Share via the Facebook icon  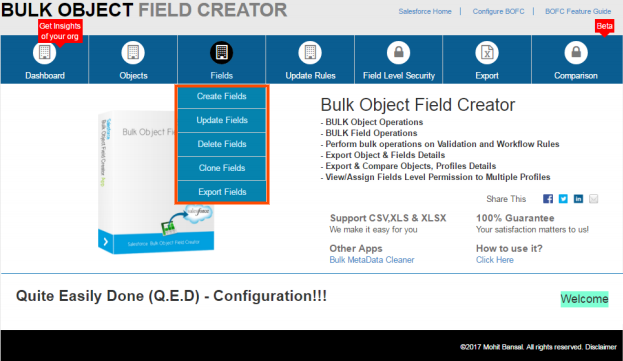click(x=548, y=199)
